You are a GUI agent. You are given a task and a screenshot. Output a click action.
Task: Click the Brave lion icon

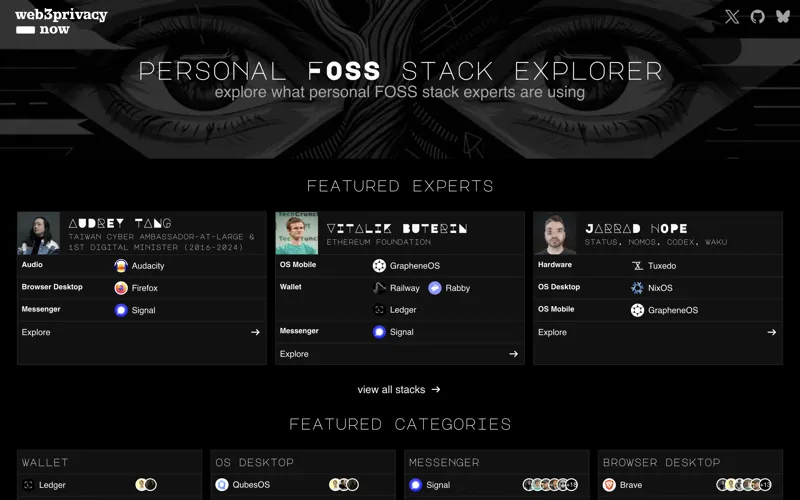(609, 485)
